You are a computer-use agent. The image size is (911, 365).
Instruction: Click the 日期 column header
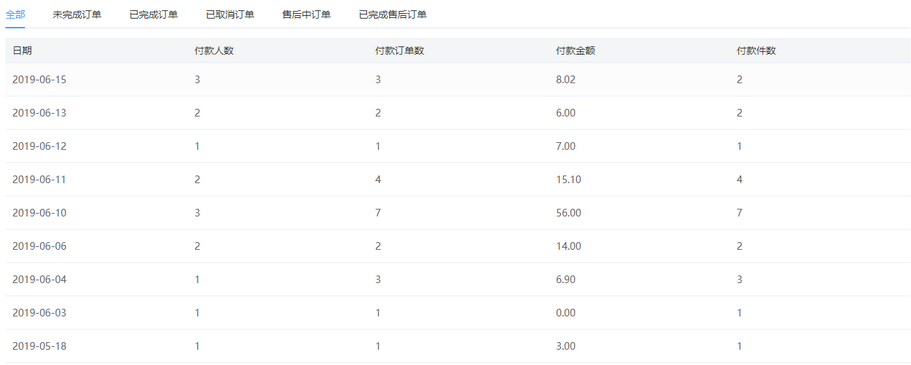22,51
